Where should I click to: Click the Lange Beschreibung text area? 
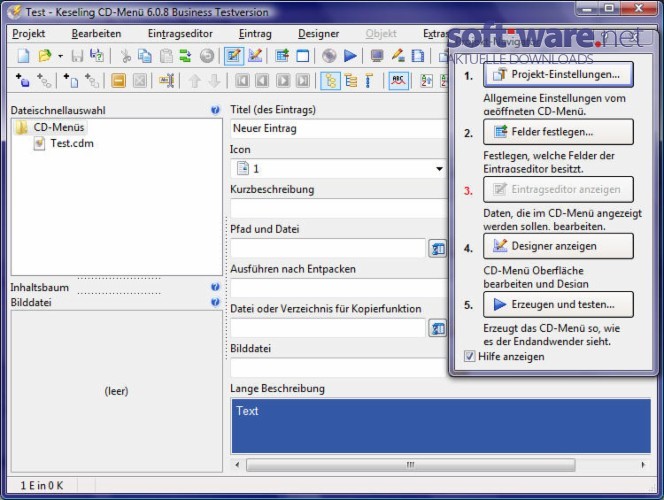[441, 426]
